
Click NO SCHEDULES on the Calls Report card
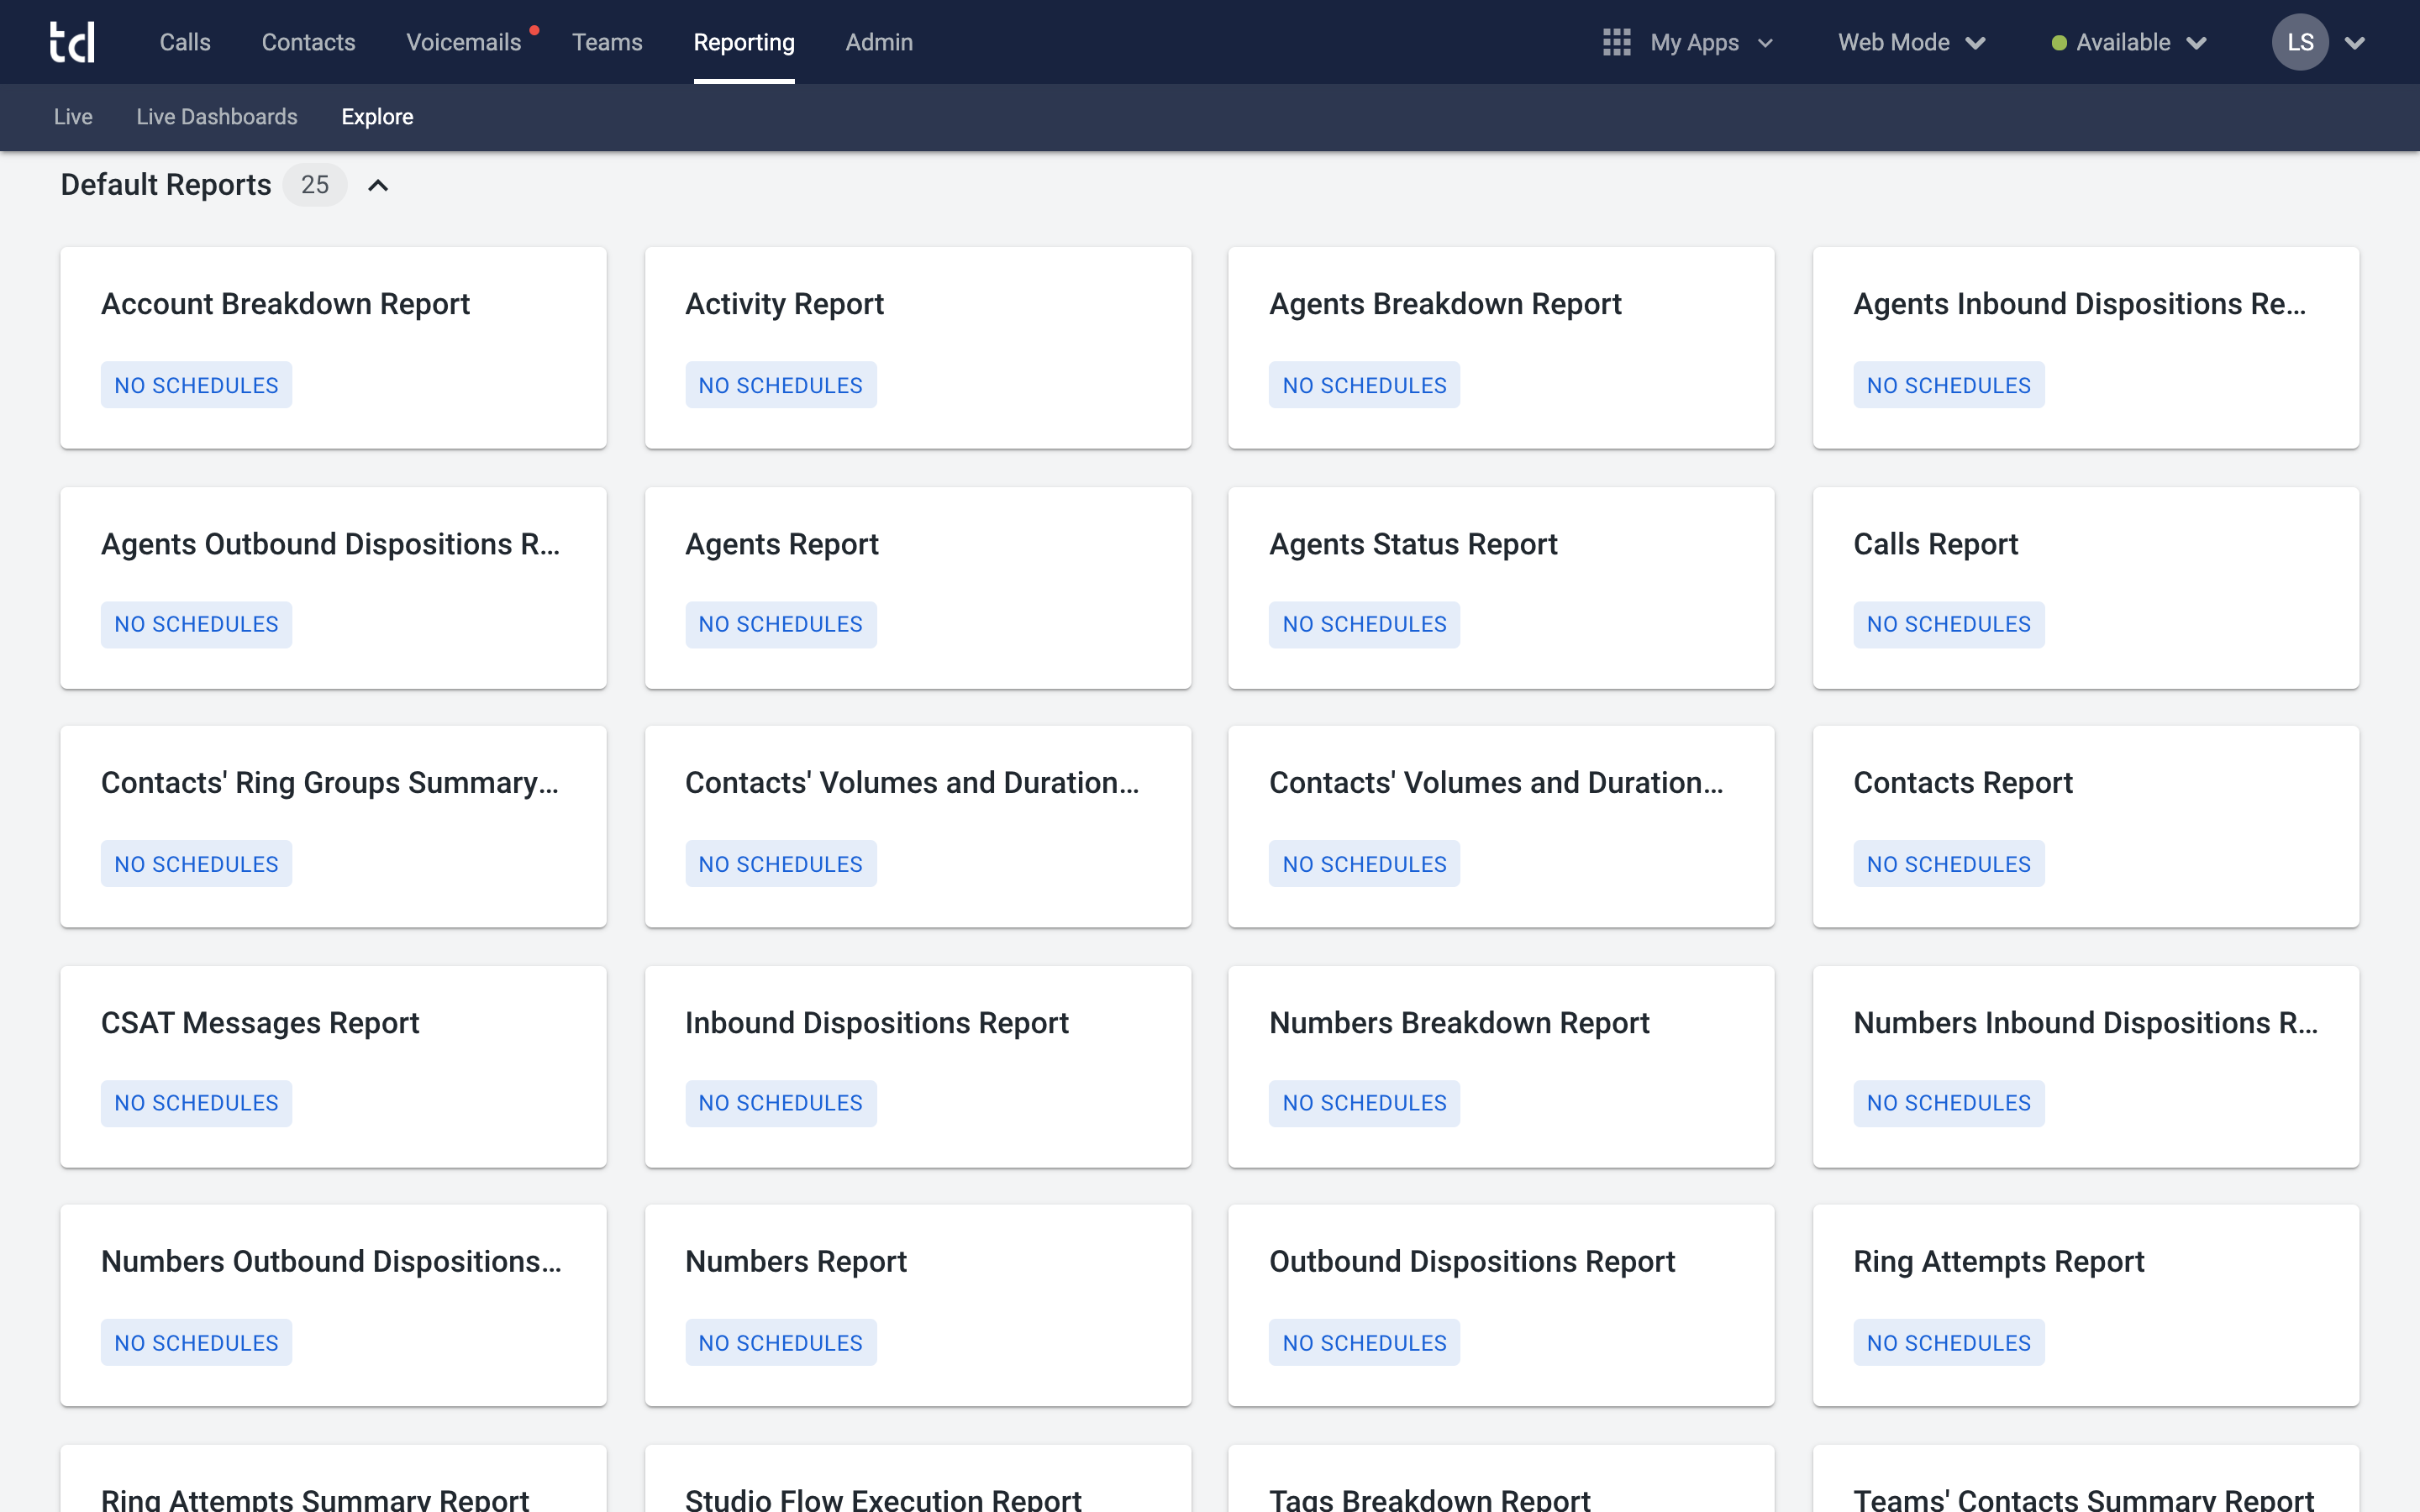point(1948,623)
